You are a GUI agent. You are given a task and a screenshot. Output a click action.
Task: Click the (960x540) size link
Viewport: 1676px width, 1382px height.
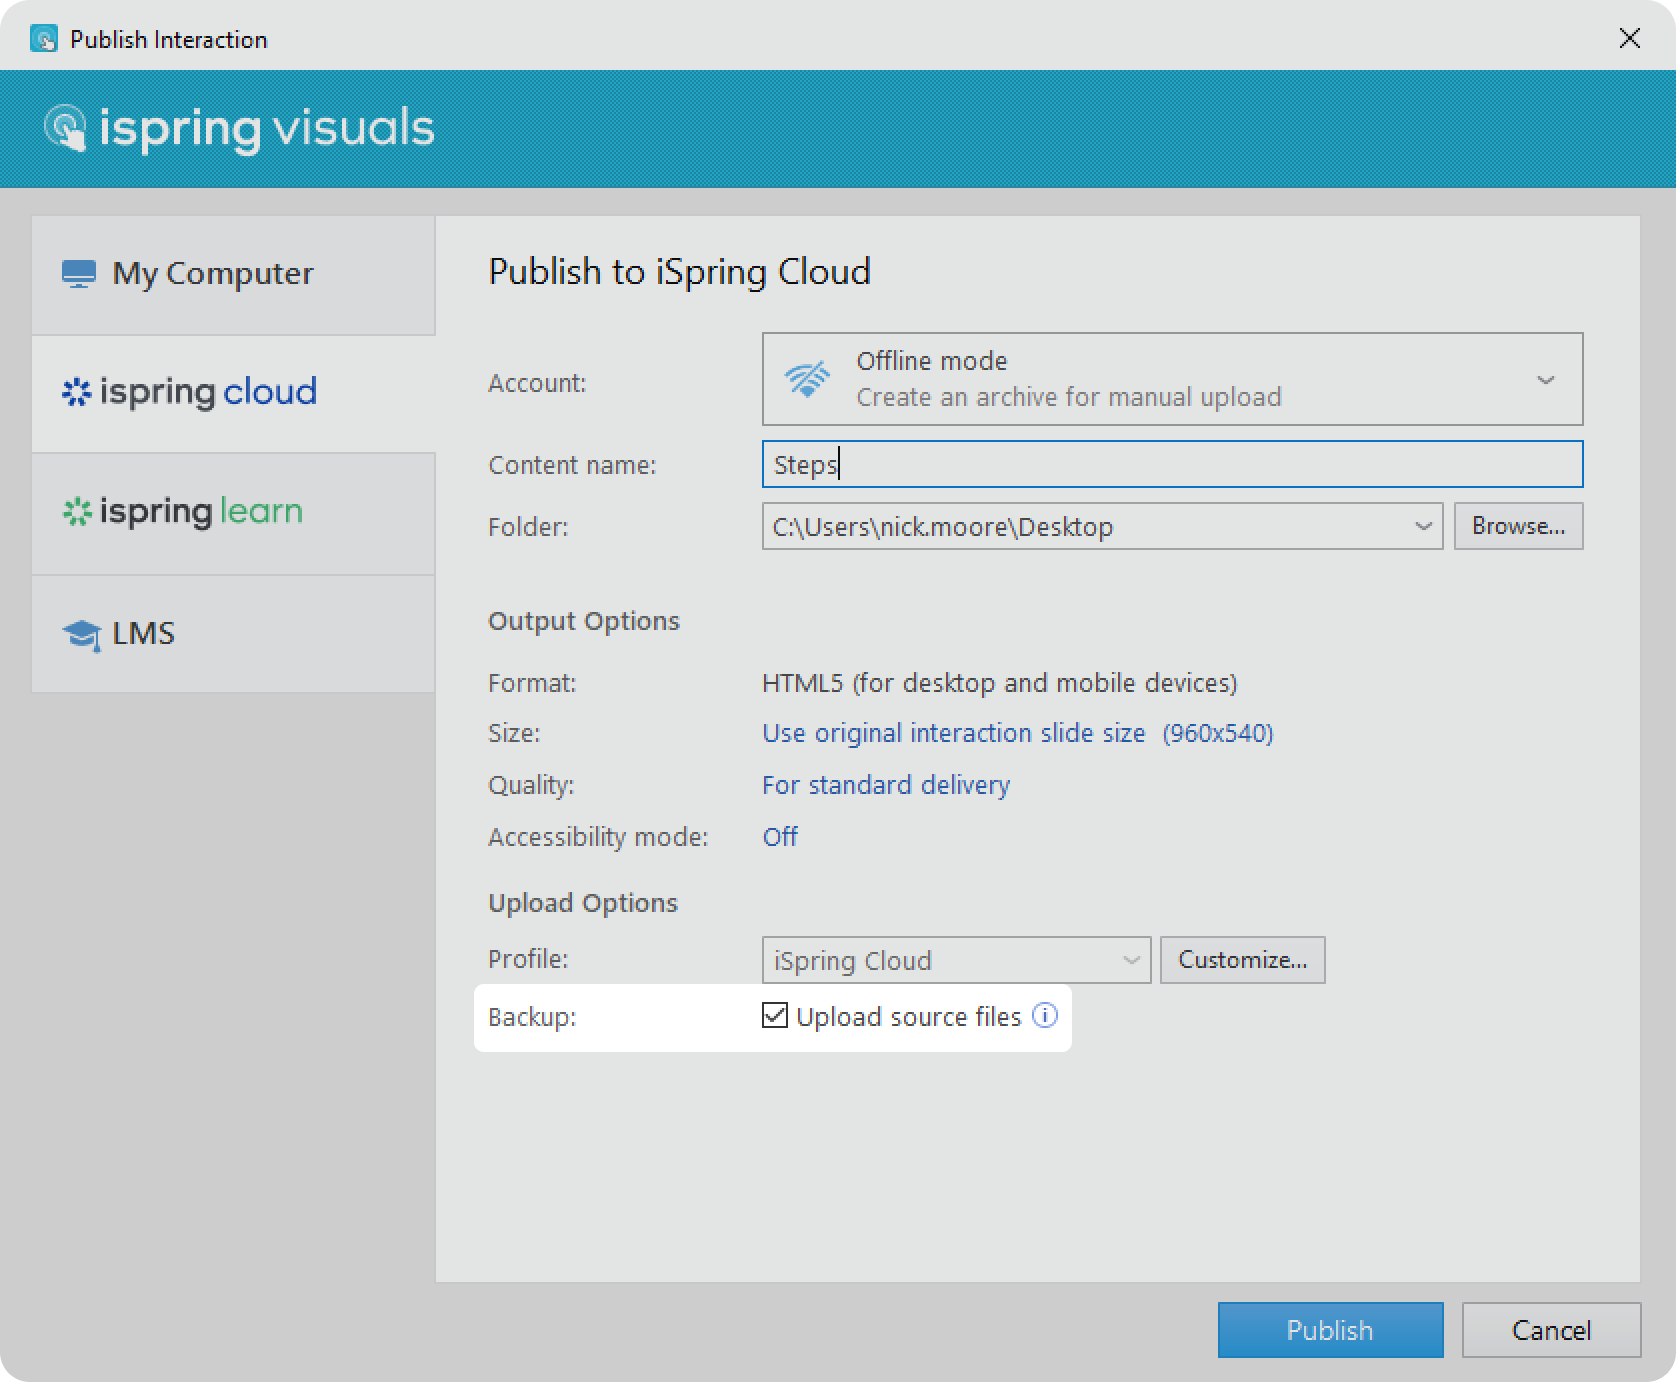[x=1217, y=733]
